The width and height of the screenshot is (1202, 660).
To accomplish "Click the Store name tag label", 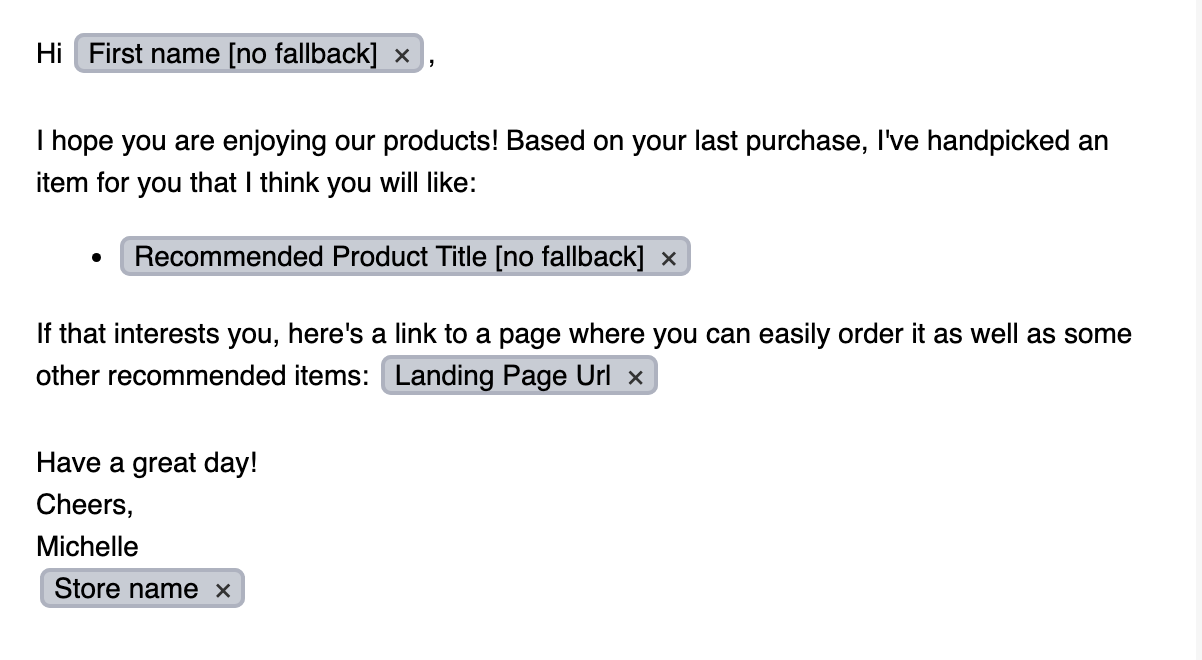I will [126, 589].
